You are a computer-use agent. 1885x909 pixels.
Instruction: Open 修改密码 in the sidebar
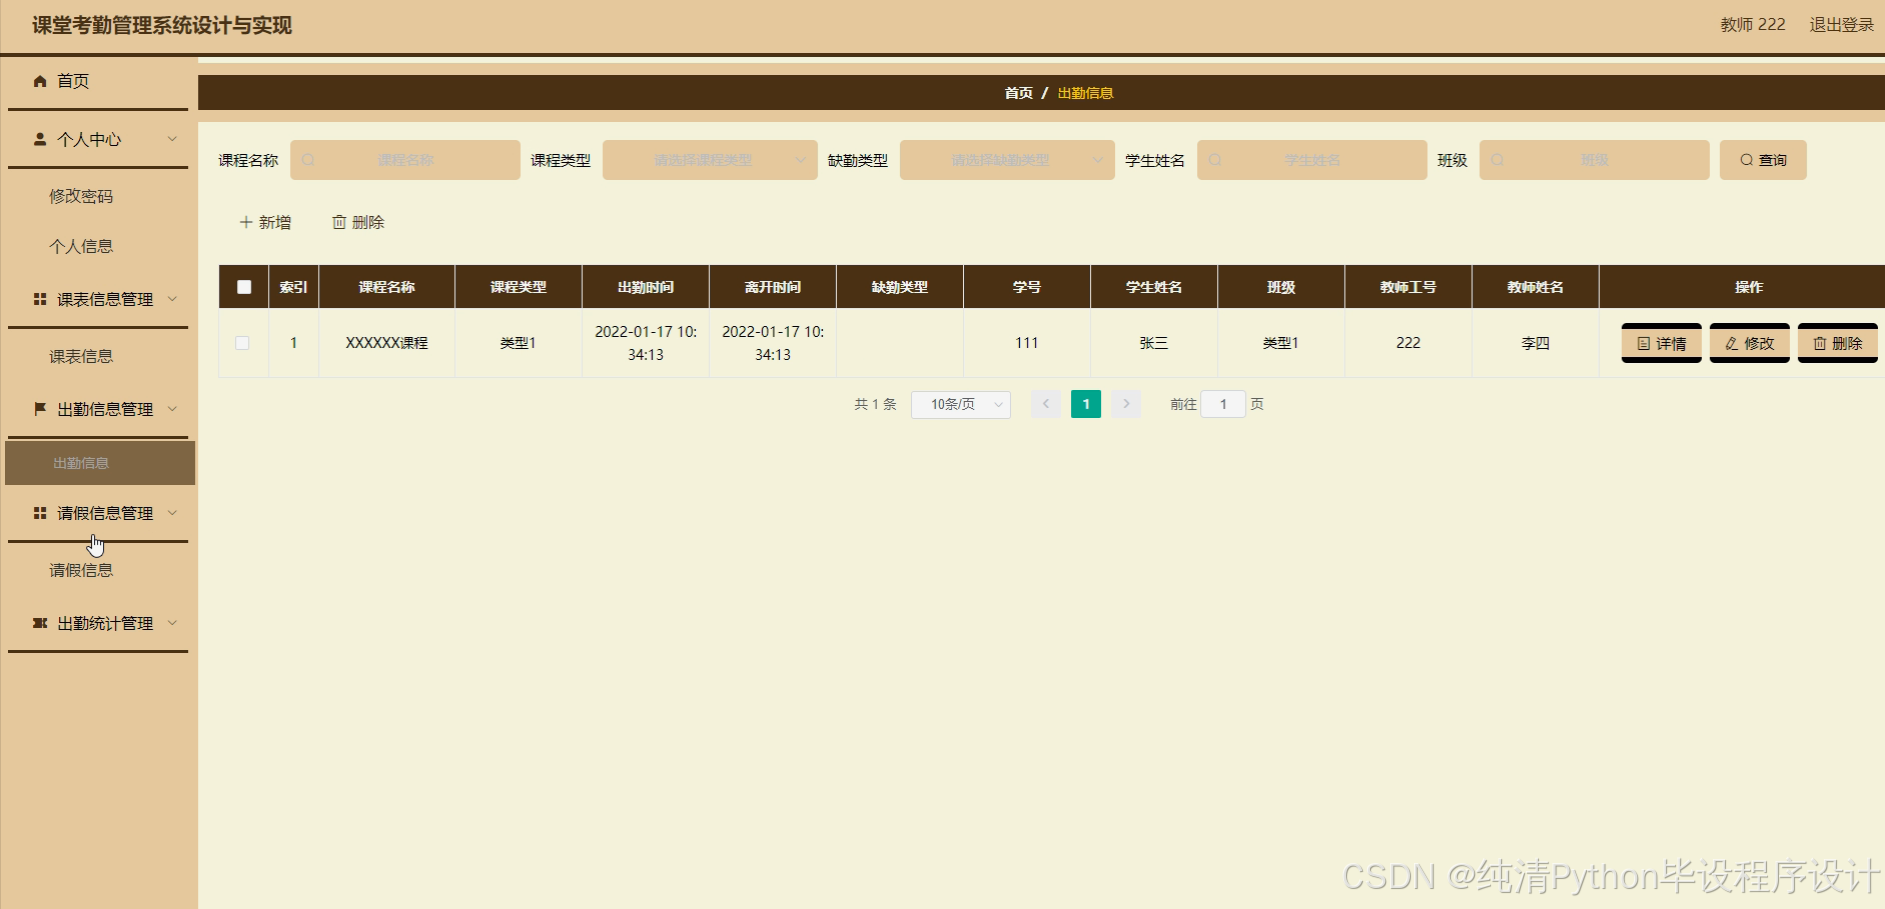click(x=81, y=196)
